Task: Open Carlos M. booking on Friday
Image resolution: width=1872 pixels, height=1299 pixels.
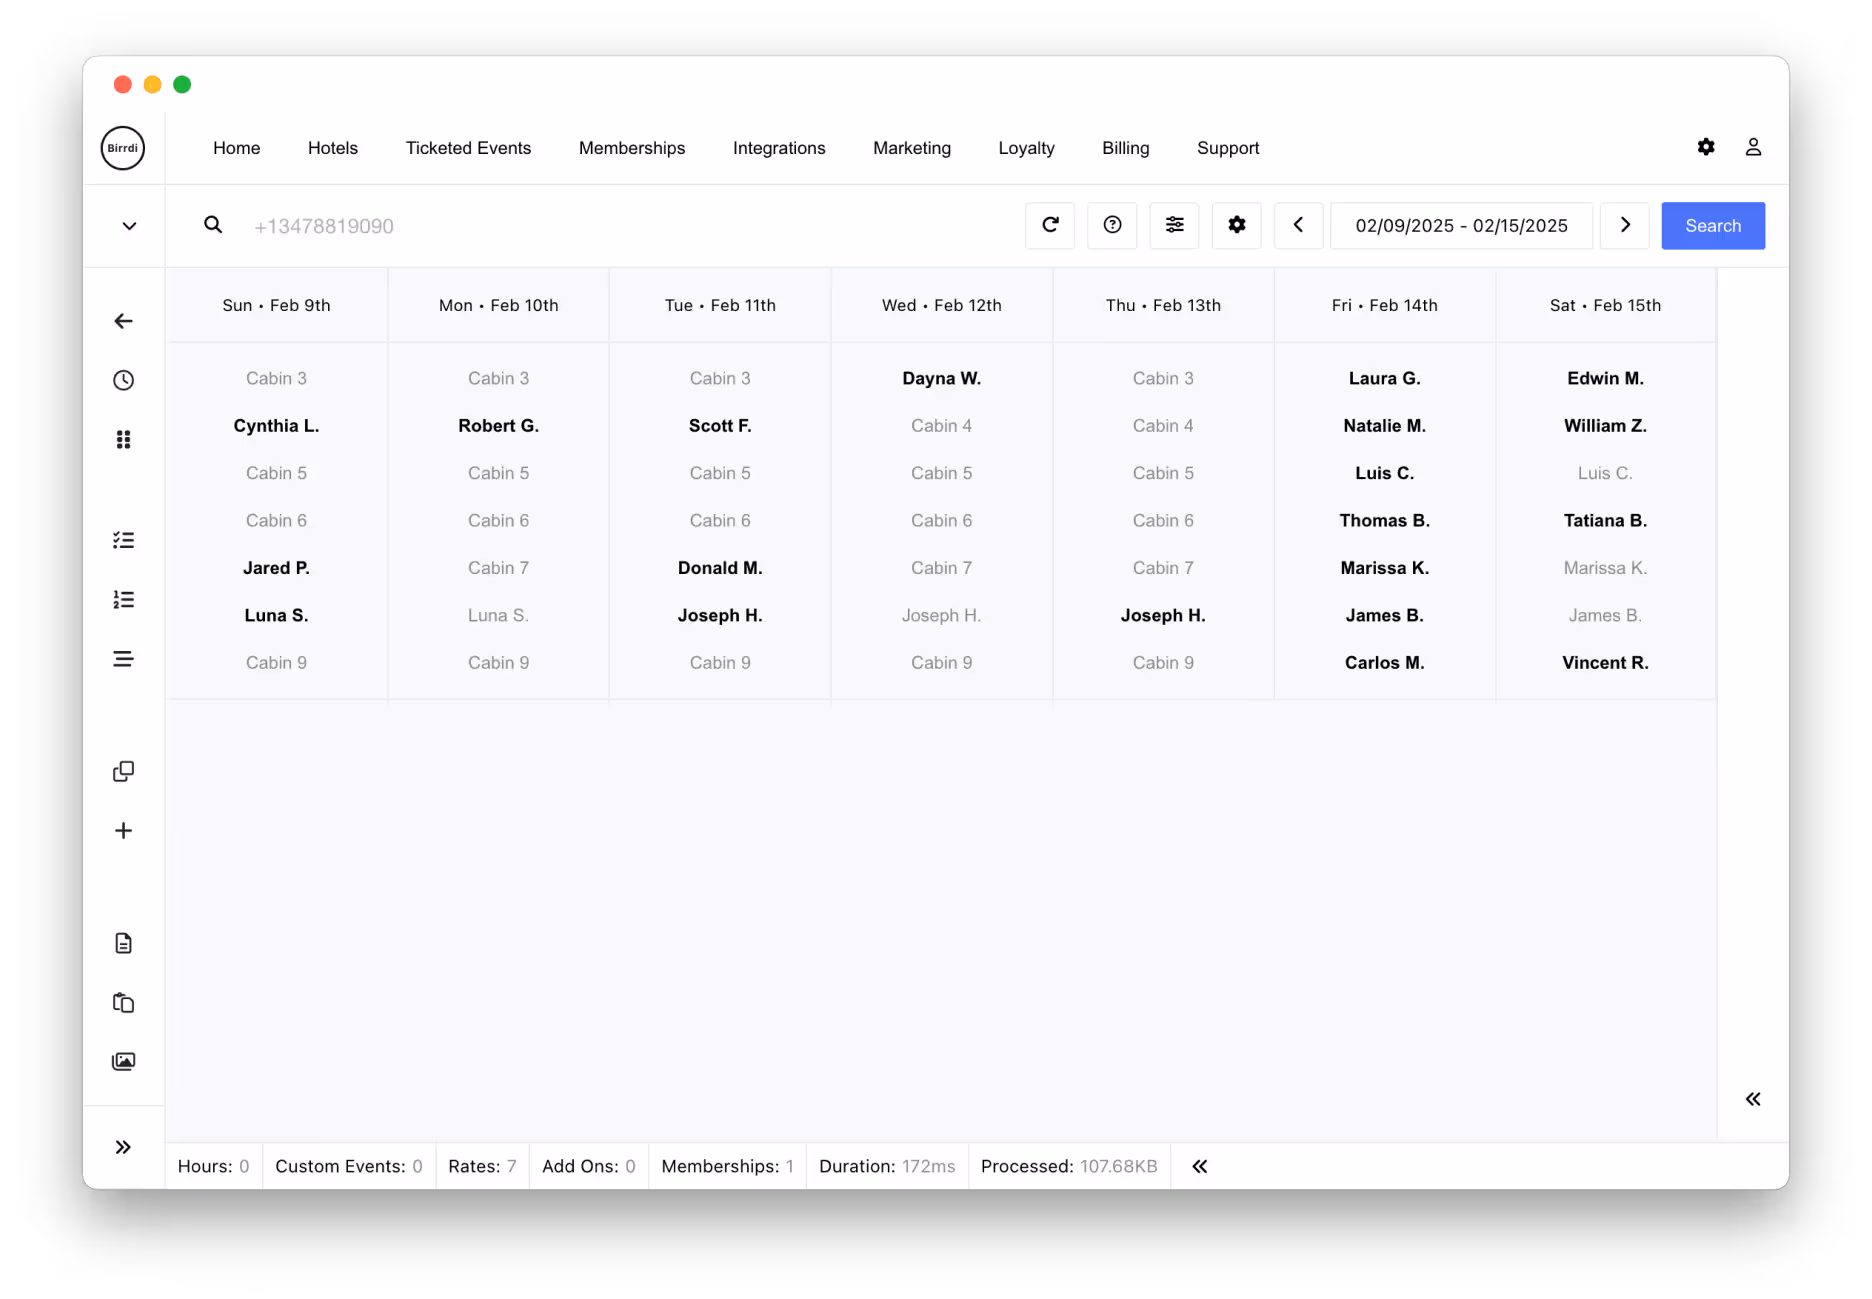Action: [x=1384, y=662]
